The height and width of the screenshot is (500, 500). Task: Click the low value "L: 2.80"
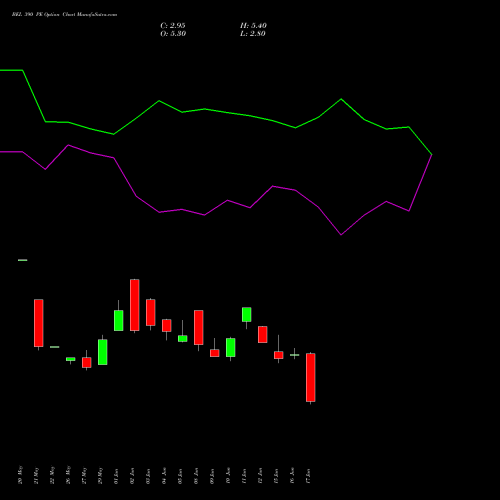tap(253, 34)
